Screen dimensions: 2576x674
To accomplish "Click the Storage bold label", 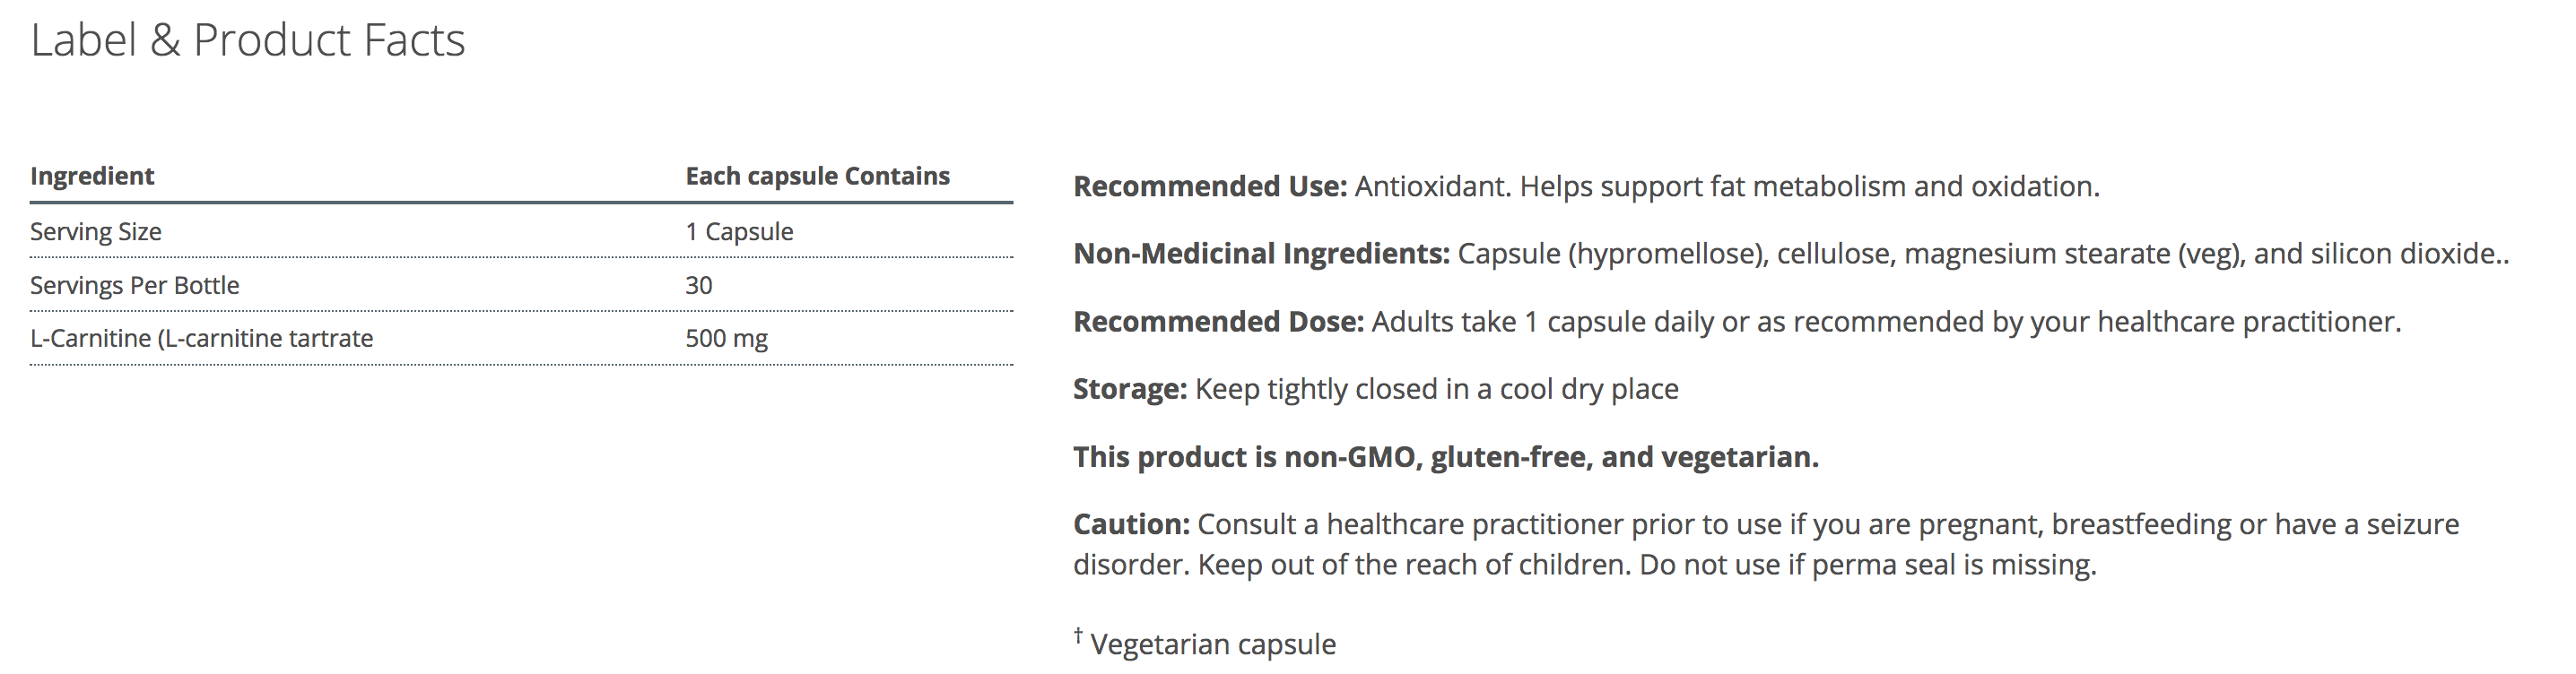I will (x=1130, y=389).
